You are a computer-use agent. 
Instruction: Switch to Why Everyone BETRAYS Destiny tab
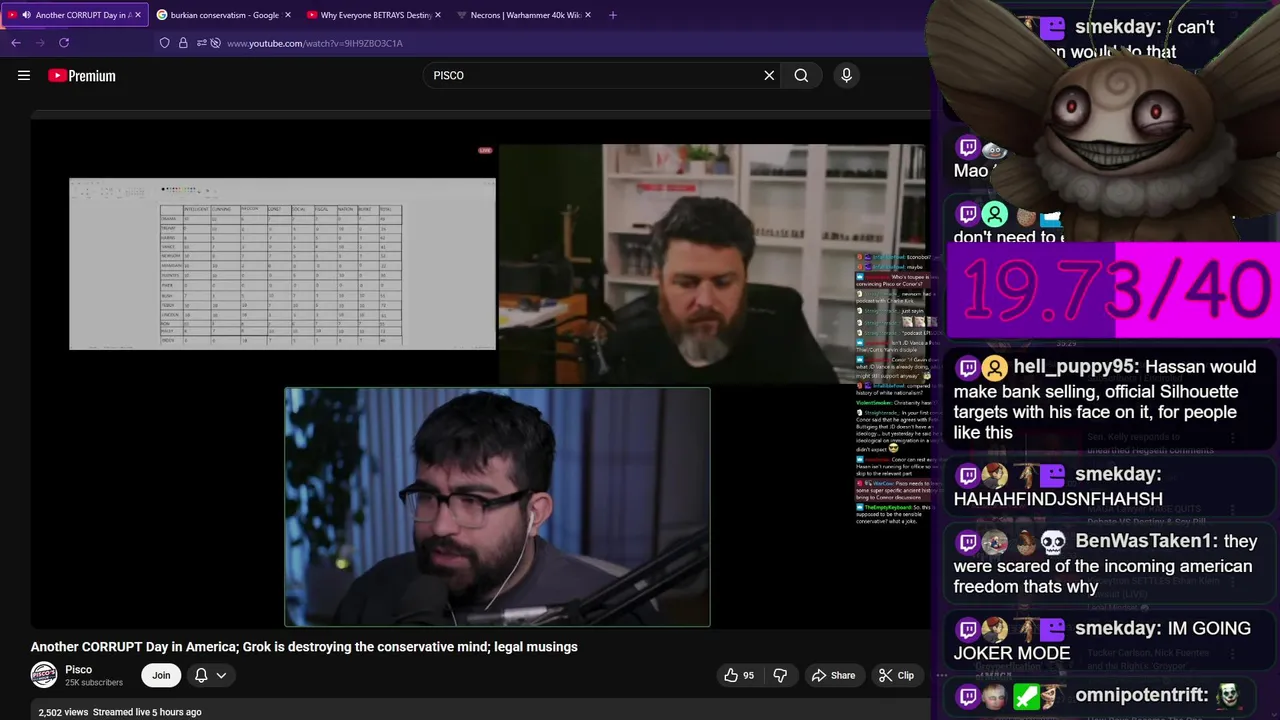point(369,15)
